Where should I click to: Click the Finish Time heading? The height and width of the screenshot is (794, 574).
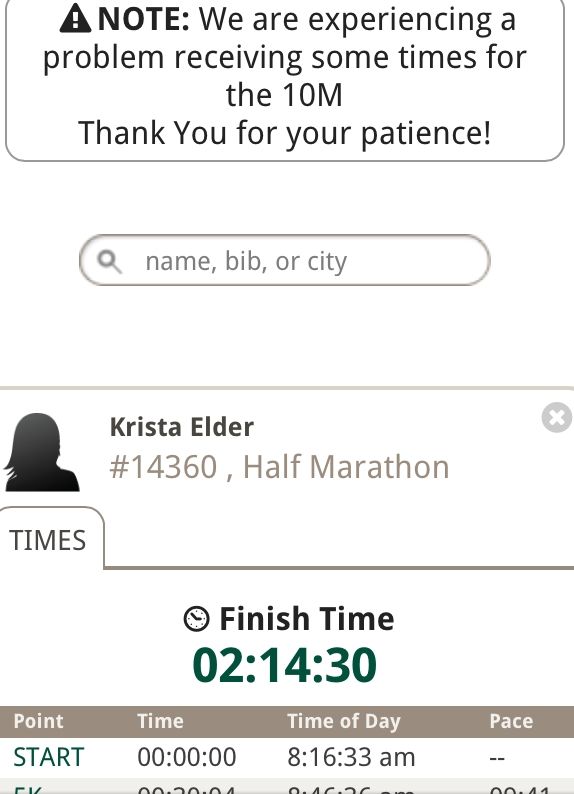[x=307, y=619]
